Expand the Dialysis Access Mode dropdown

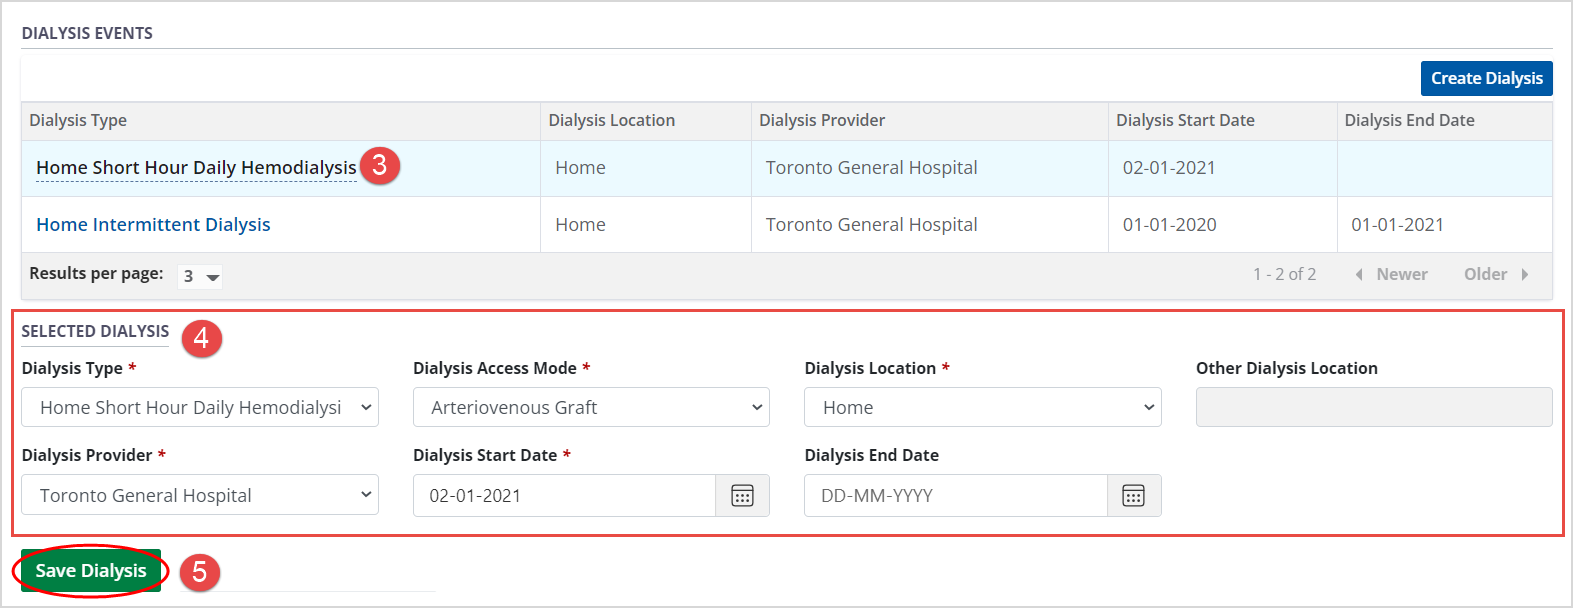(591, 407)
